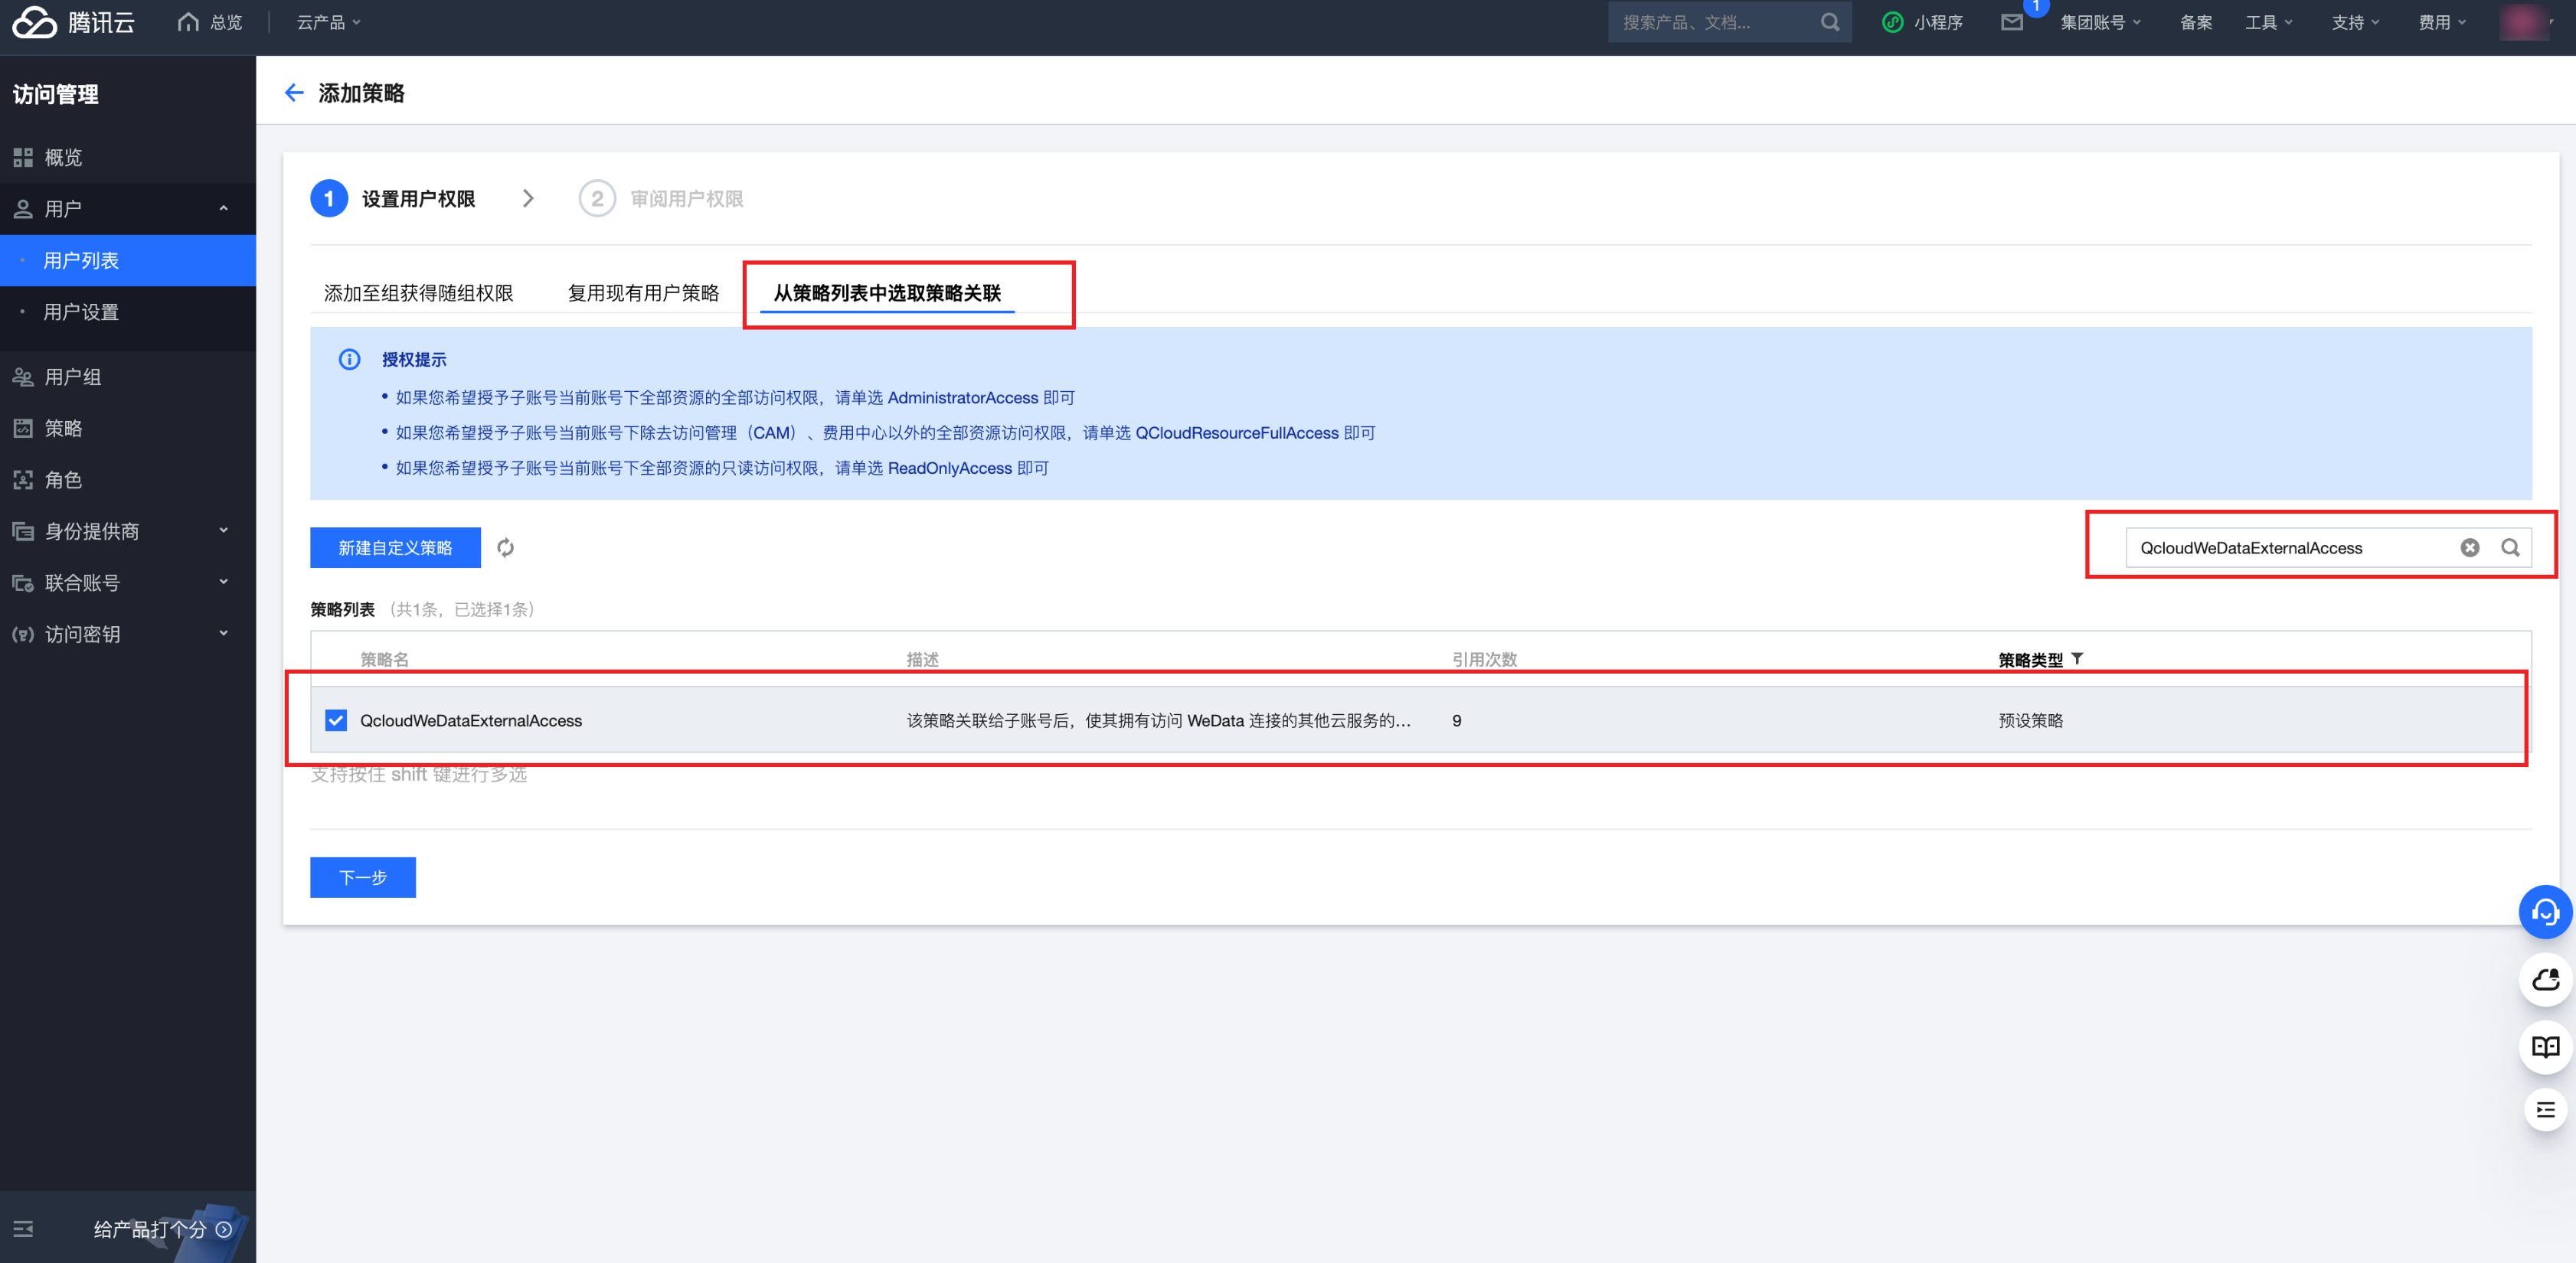
Task: Click the 下一步 button
Action: (x=362, y=877)
